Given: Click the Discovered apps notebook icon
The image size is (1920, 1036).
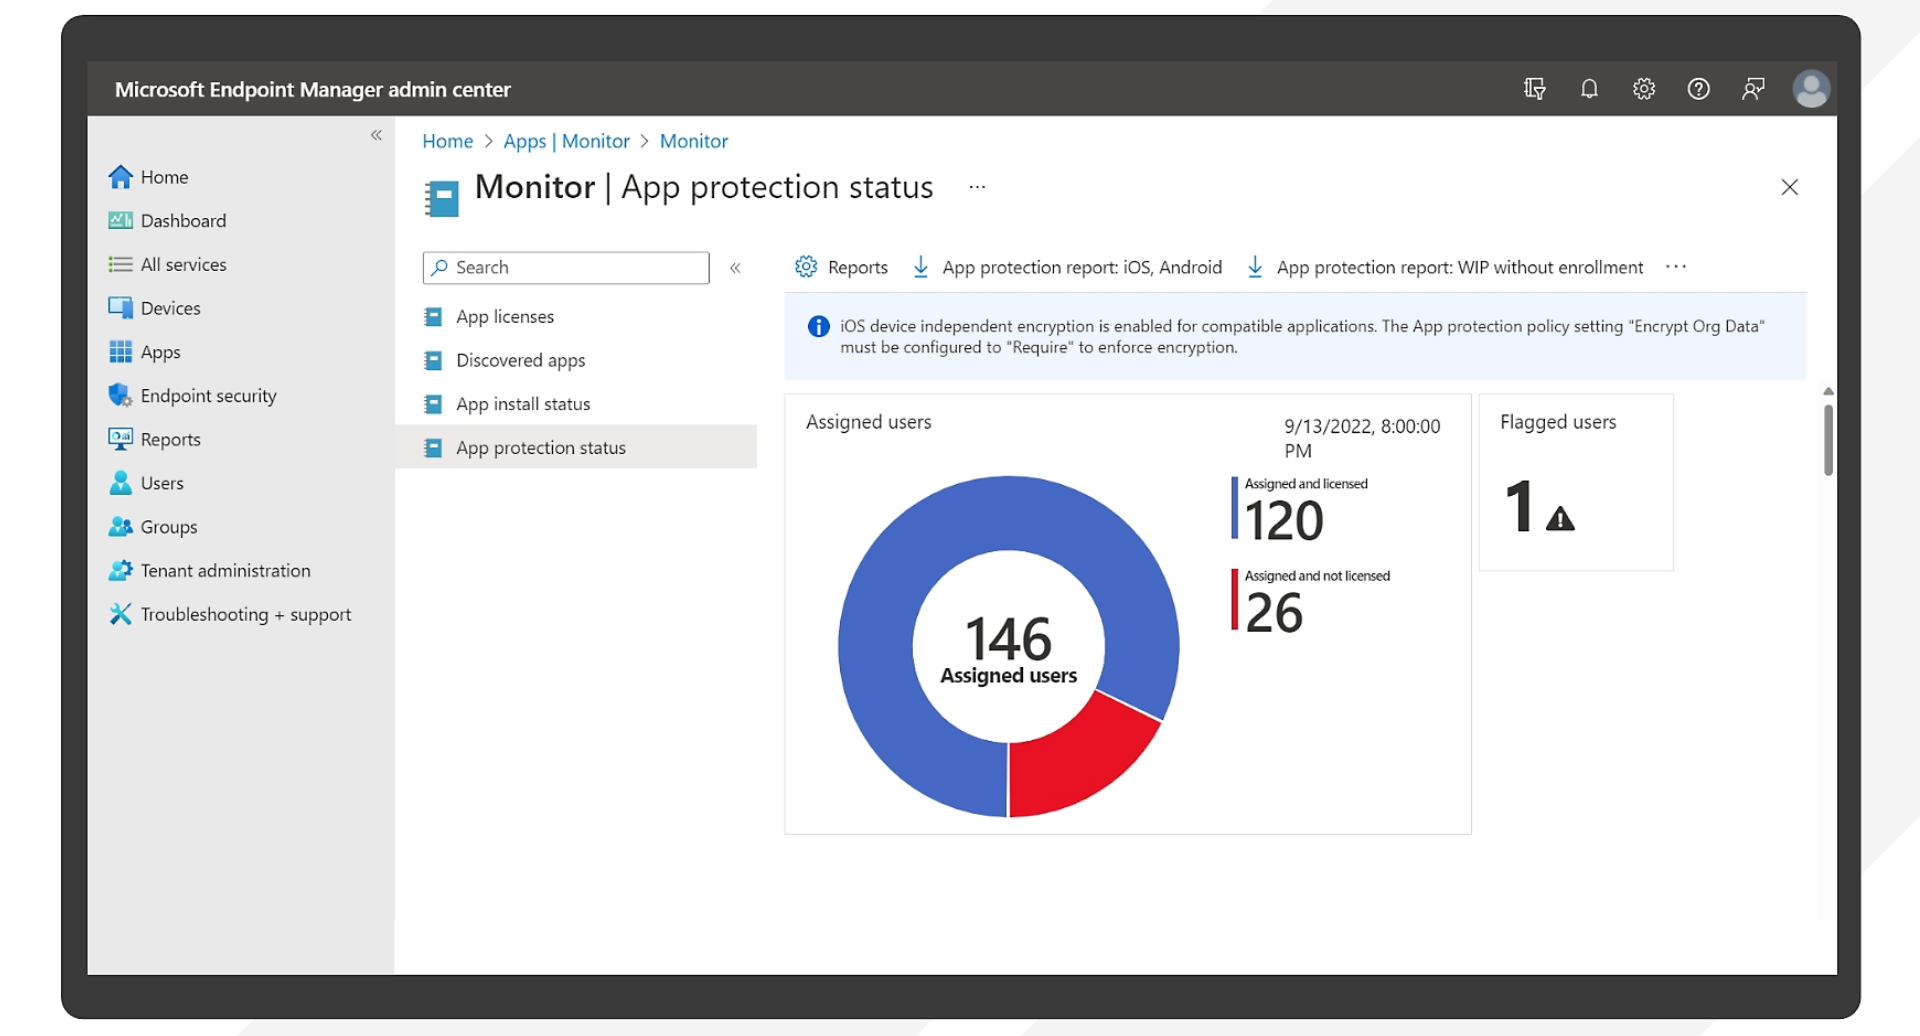Looking at the screenshot, I should tap(433, 360).
